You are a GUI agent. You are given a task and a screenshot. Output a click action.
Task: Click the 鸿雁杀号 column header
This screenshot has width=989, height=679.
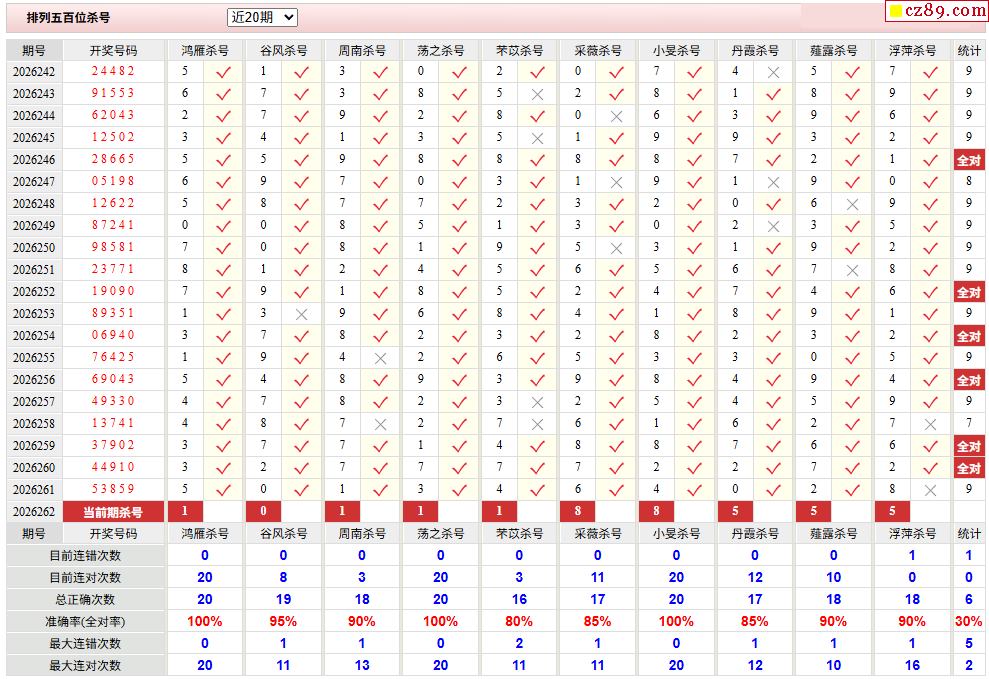click(204, 50)
